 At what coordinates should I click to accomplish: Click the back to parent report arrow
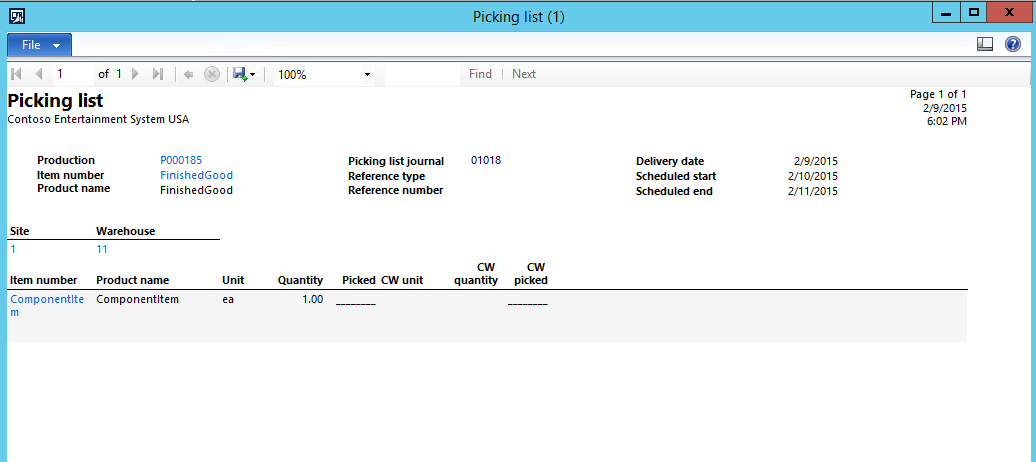(188, 74)
